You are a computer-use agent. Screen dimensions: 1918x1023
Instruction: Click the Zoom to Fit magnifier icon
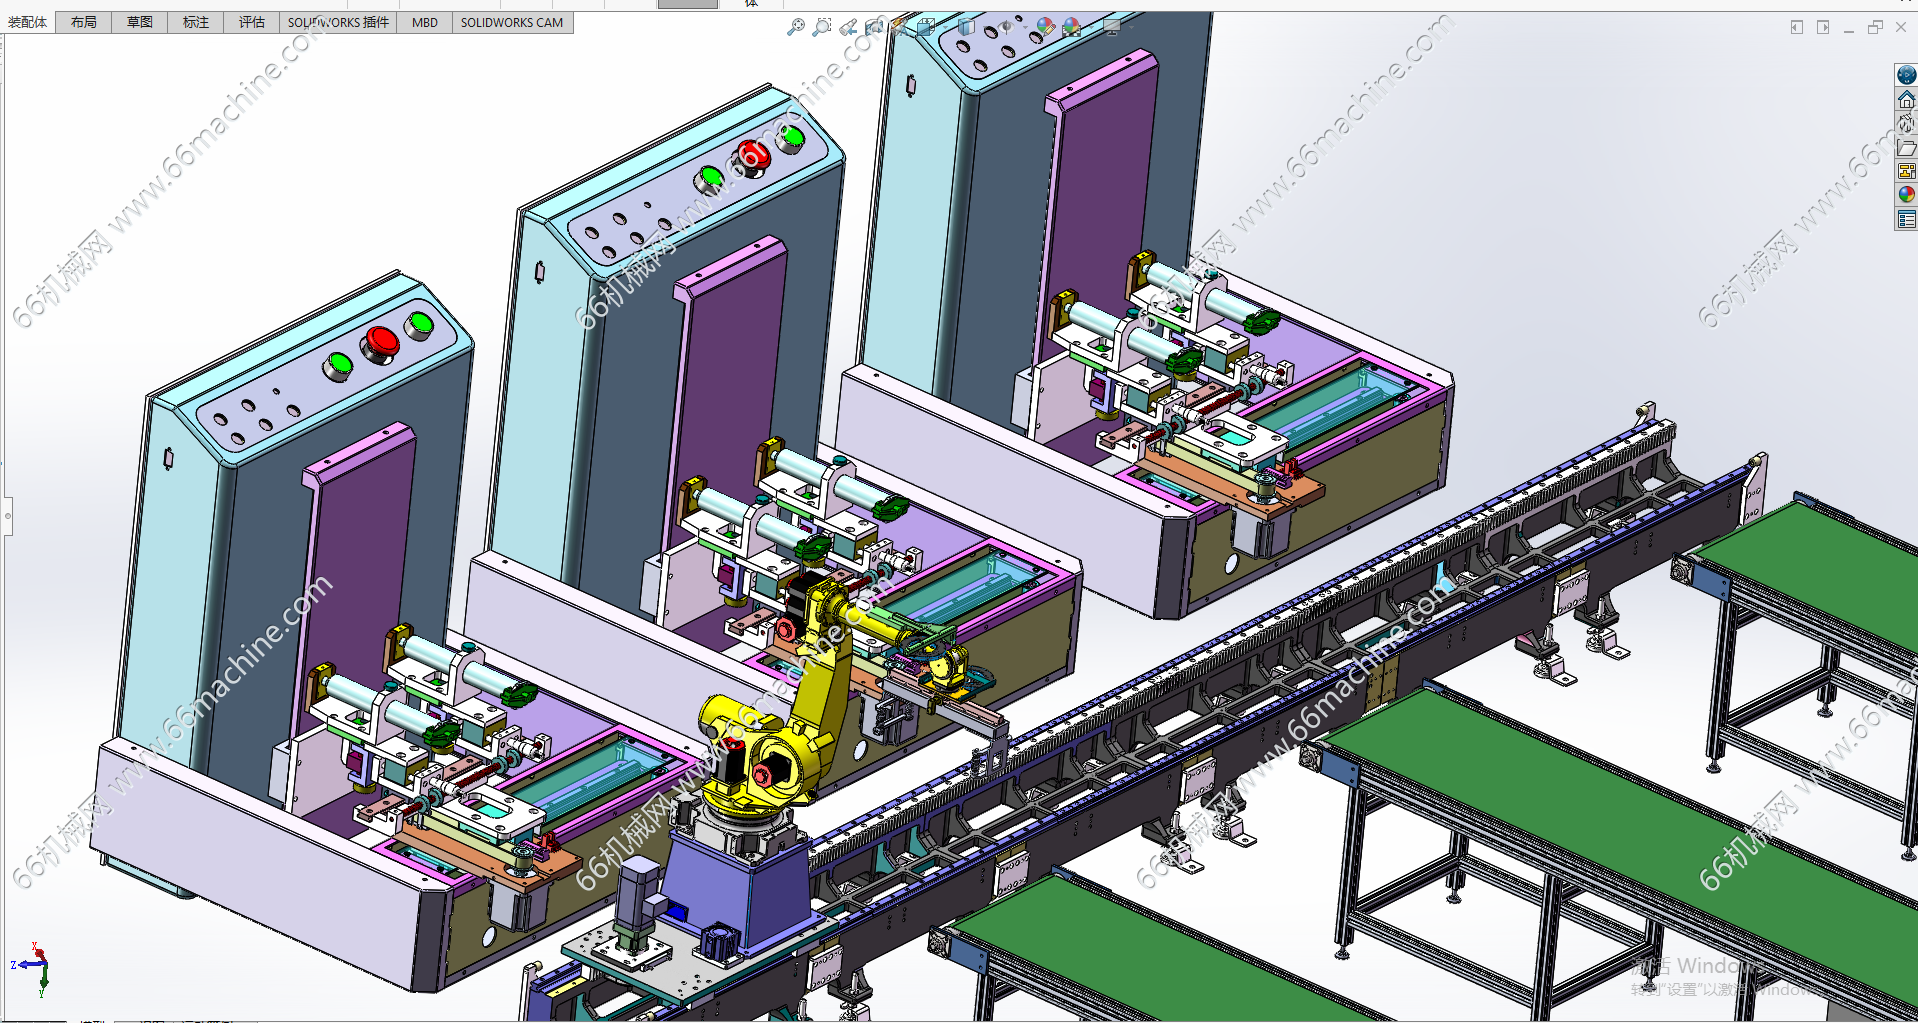click(795, 27)
